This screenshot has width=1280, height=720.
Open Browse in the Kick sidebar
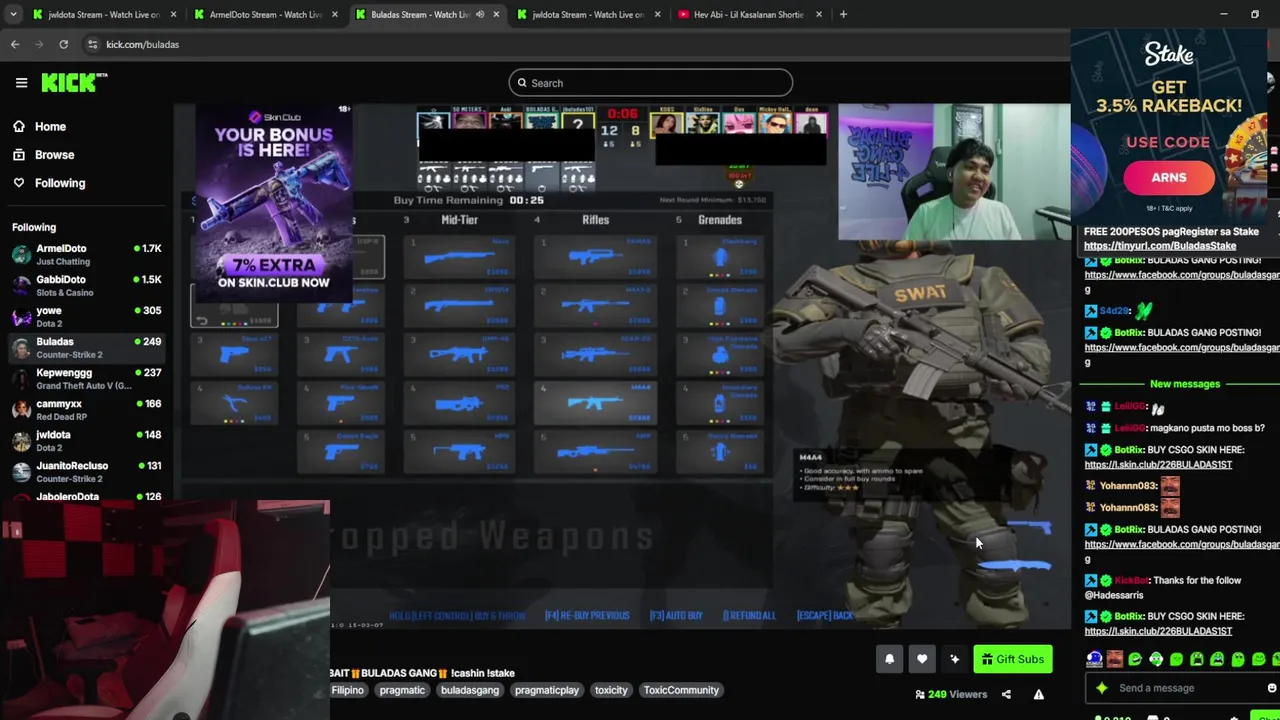pos(54,155)
